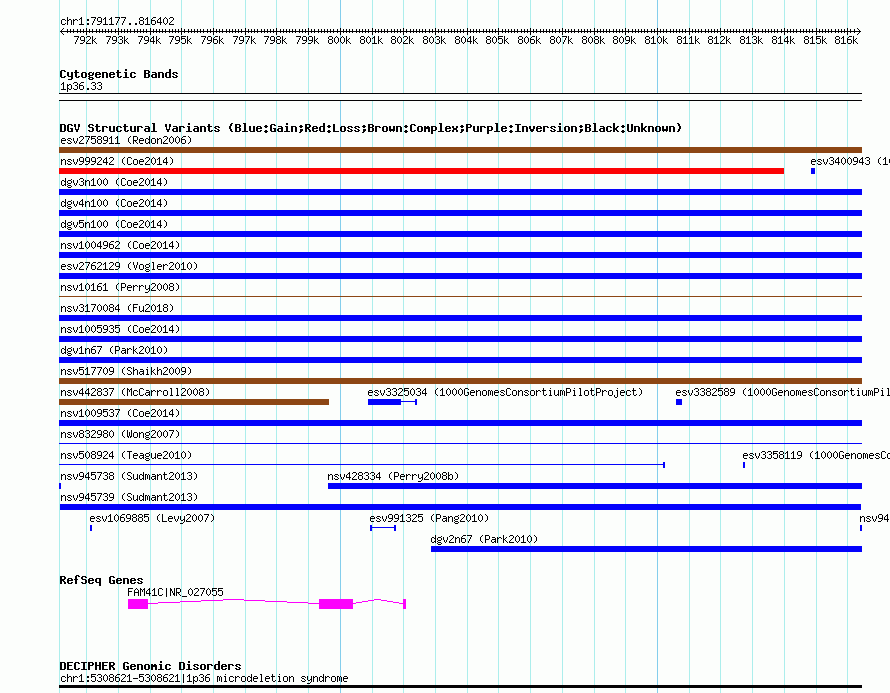890x693 pixels.
Task: Select the nsv428334 Perry2008b gain bar
Action: point(594,486)
